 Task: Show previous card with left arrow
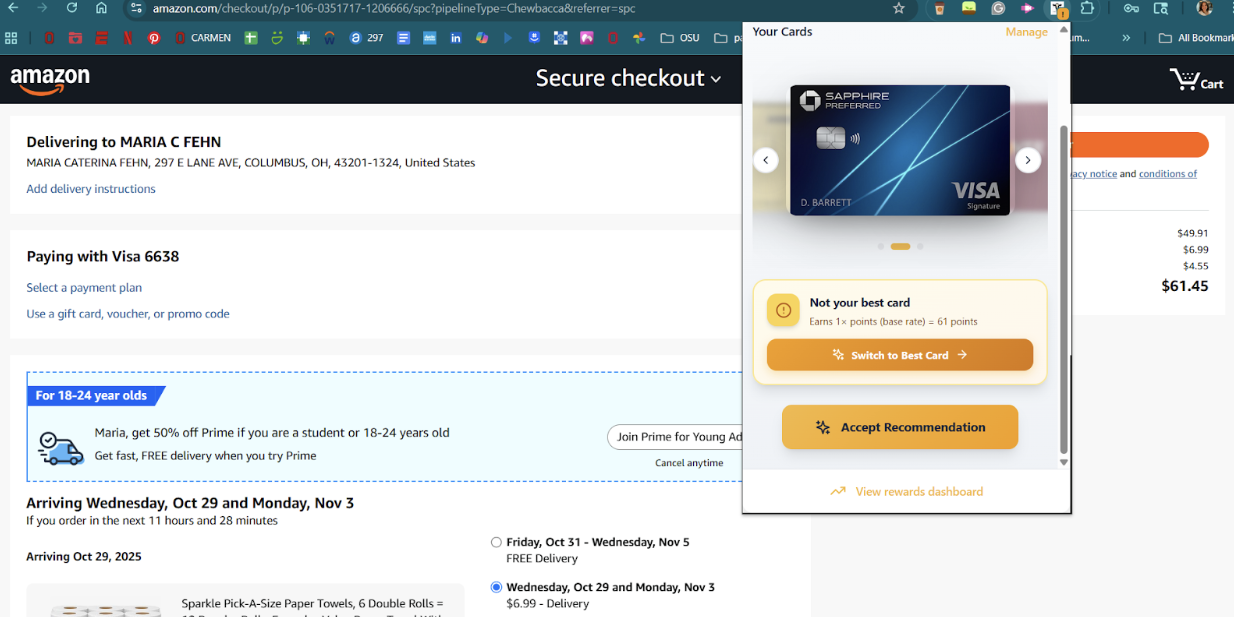tap(766, 160)
